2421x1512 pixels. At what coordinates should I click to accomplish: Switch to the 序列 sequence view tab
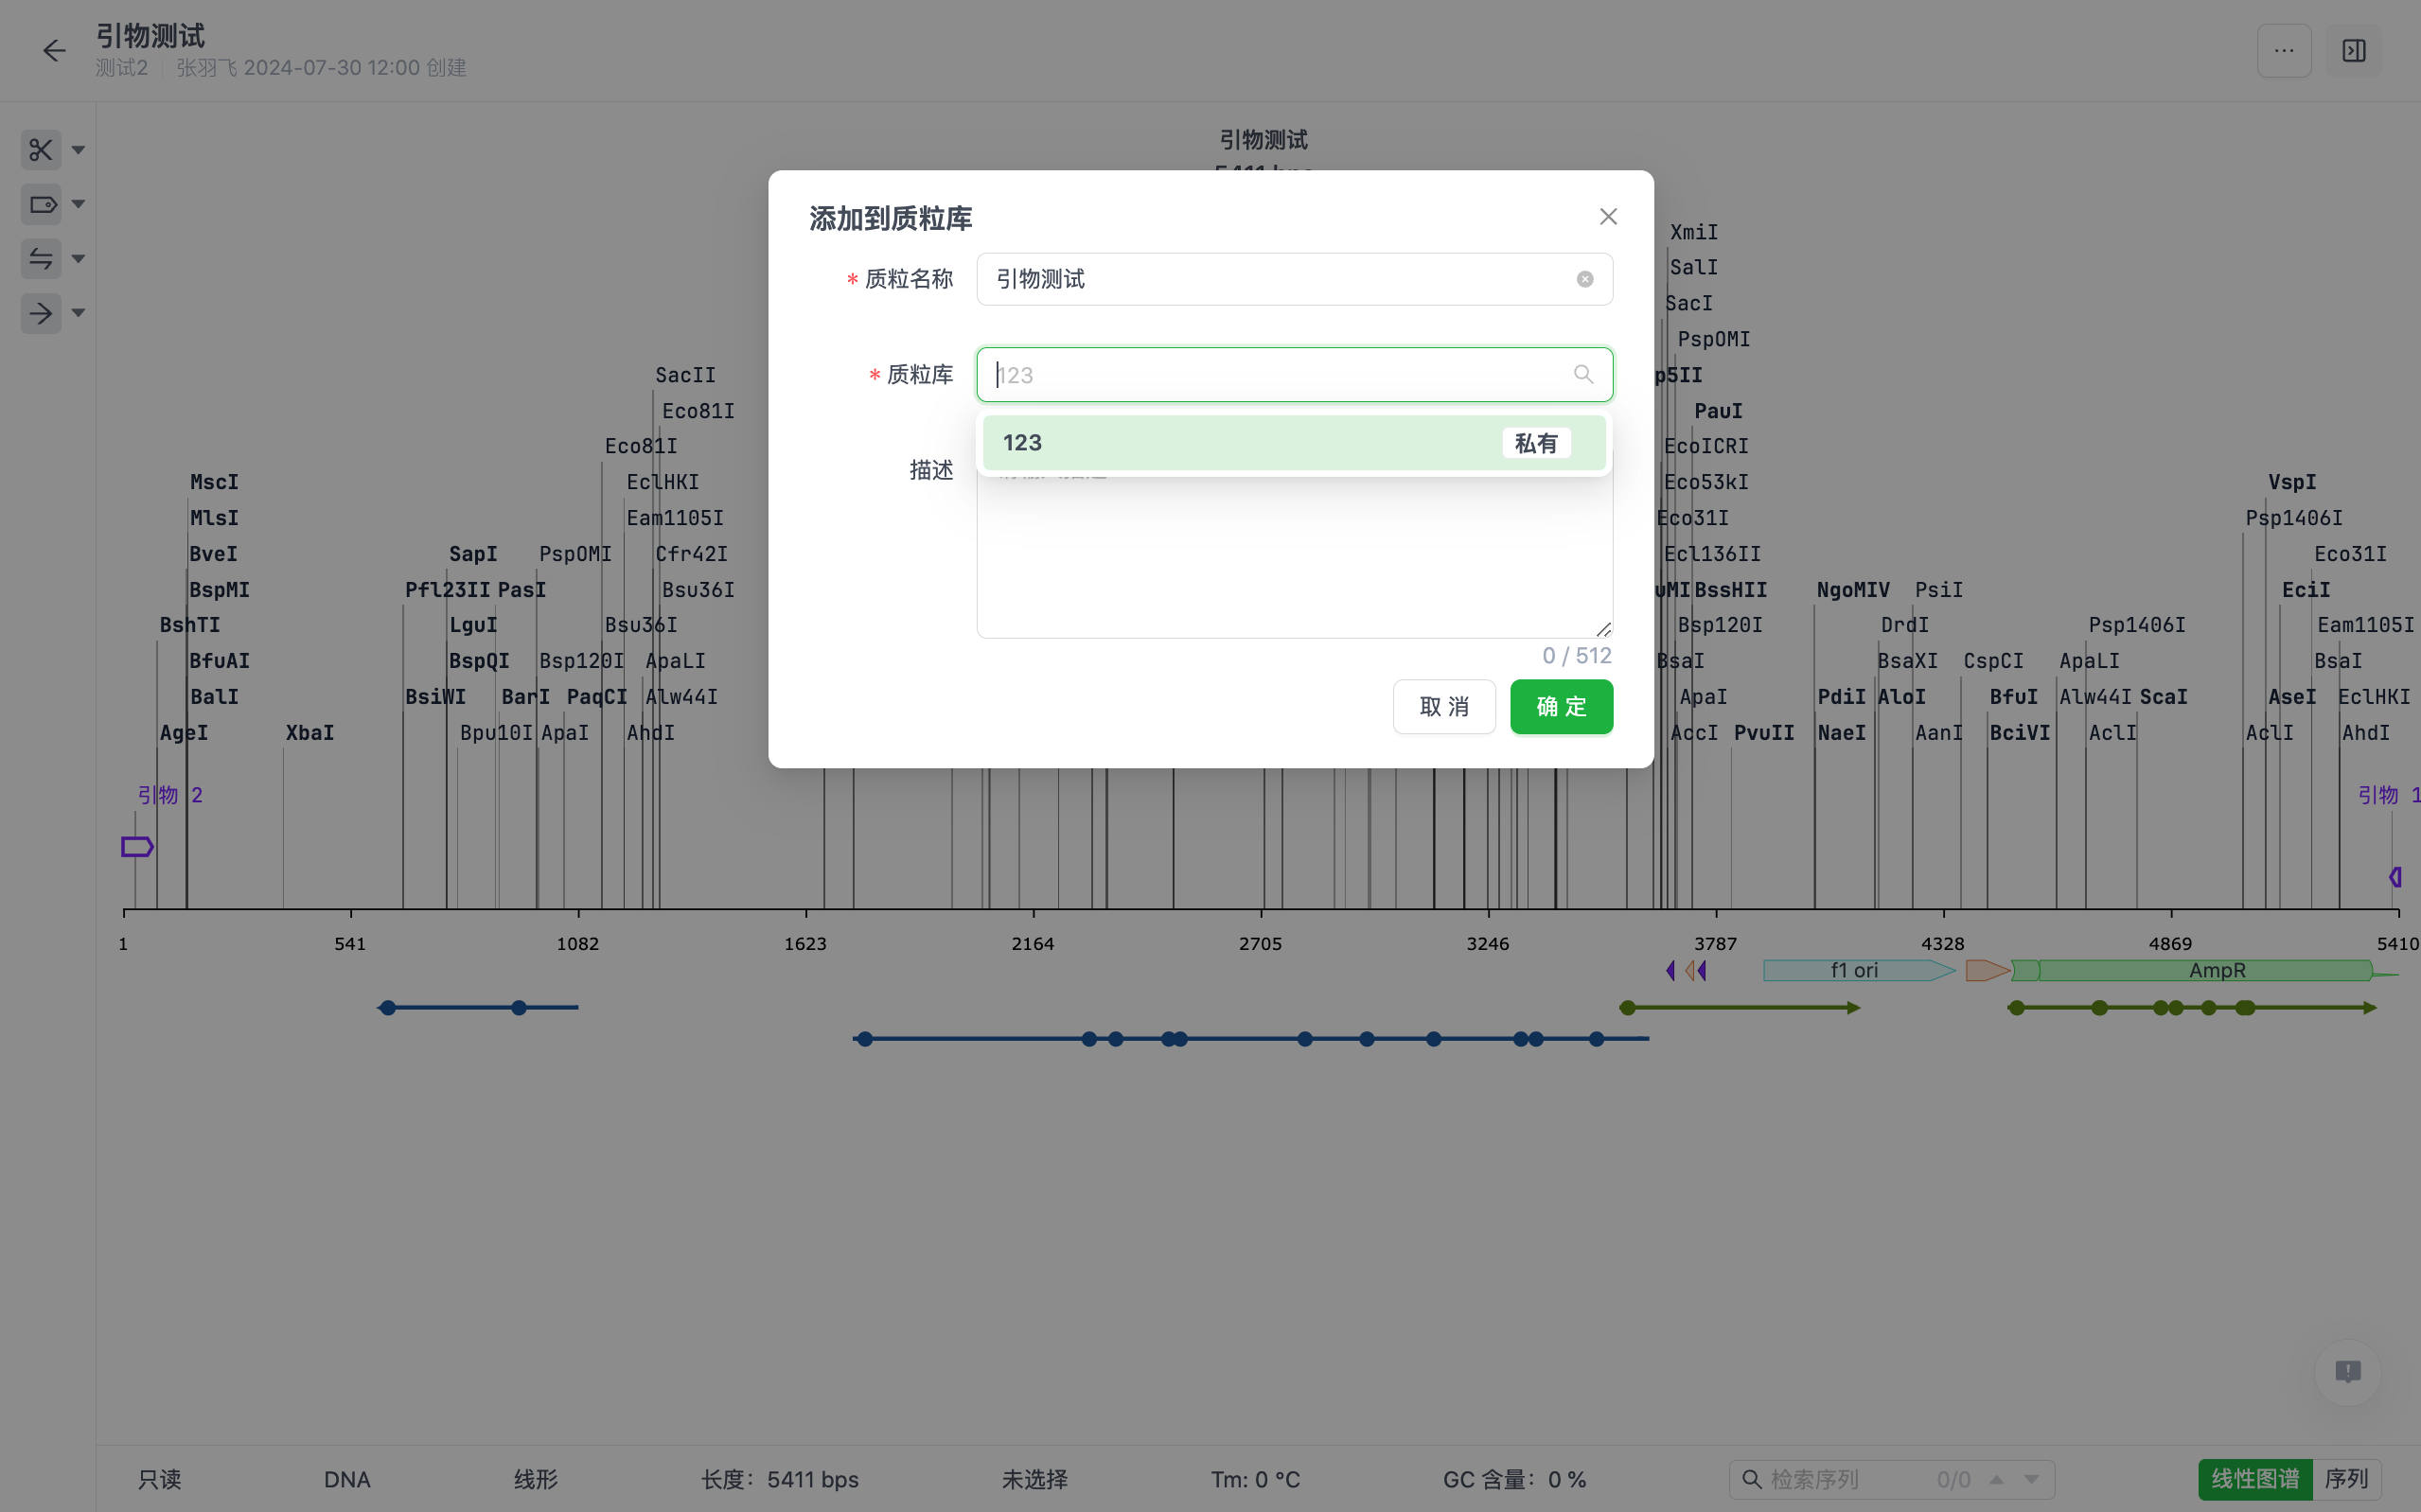(x=2345, y=1479)
